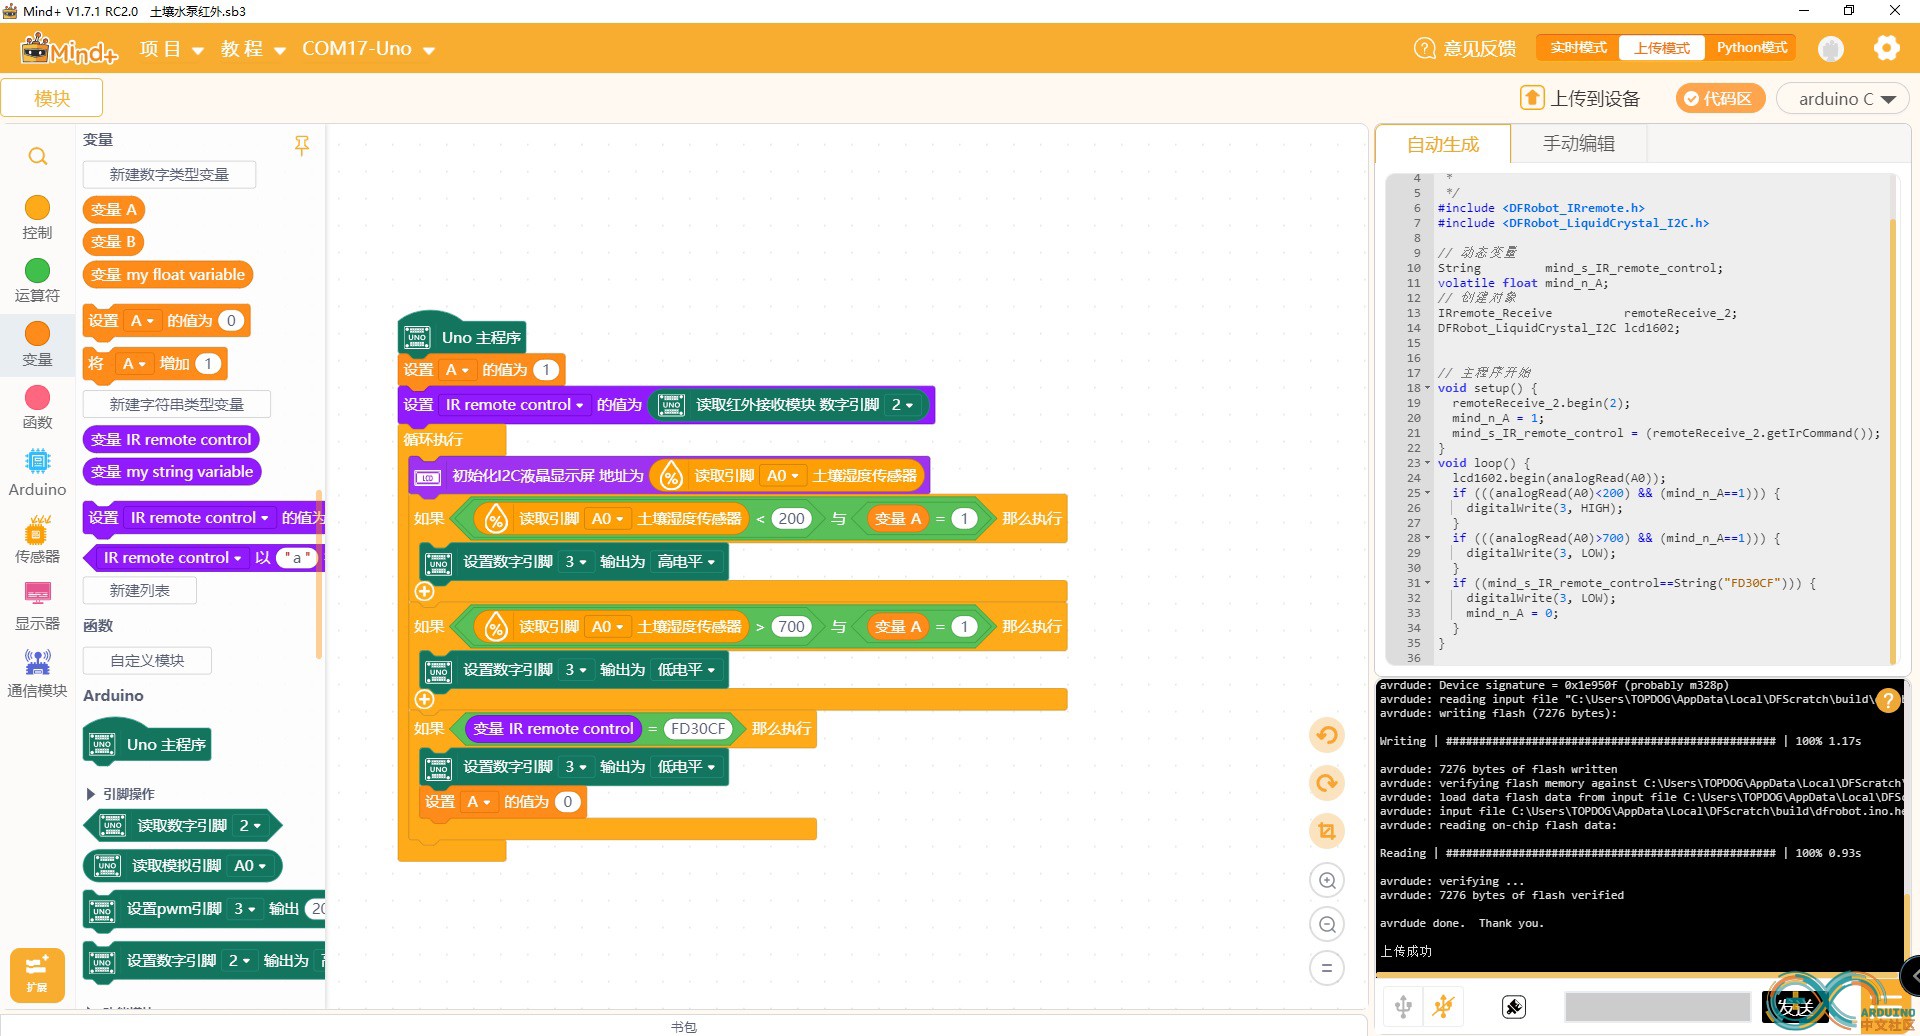Open the 书包 backpack bar
Screen dimensions: 1920x1036
pos(684,1026)
